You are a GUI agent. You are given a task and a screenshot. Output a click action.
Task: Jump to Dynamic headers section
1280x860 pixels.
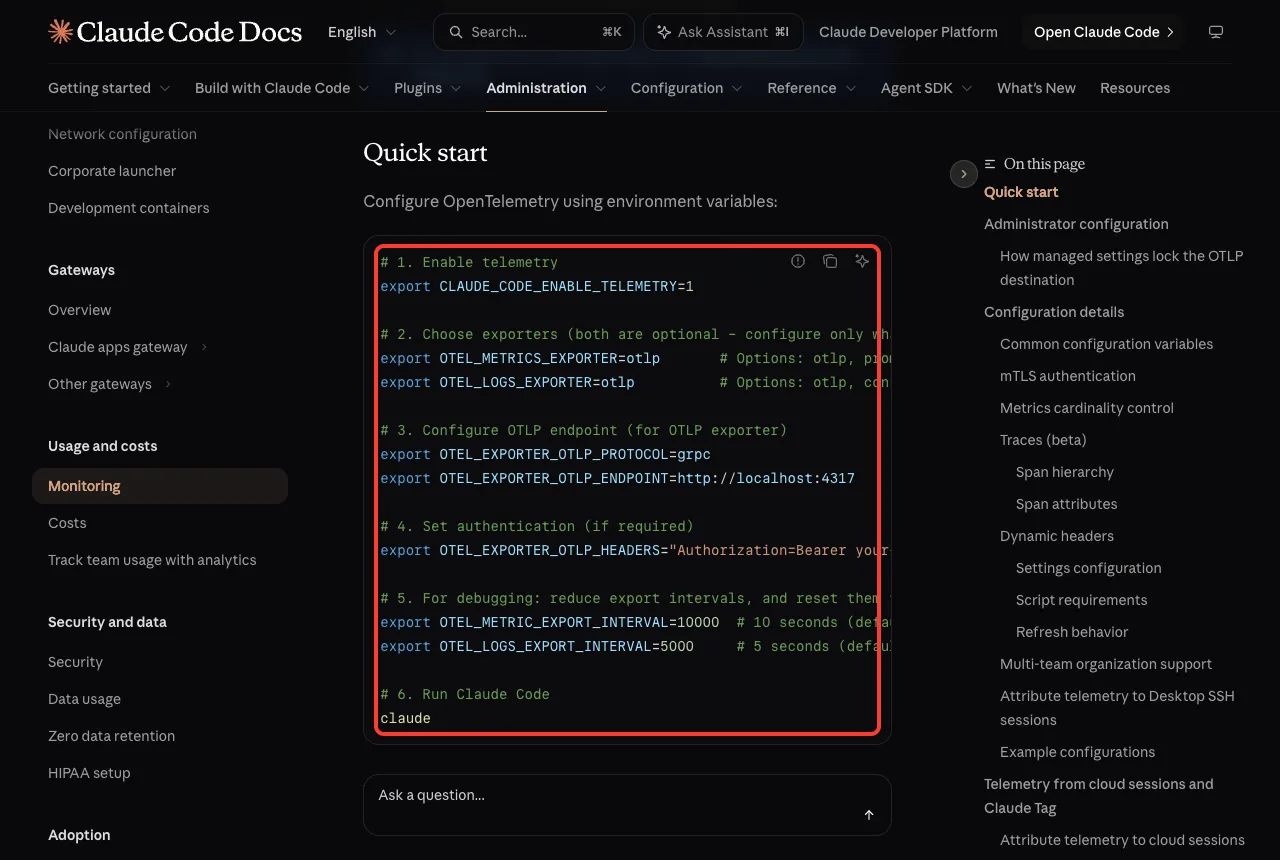(1057, 536)
